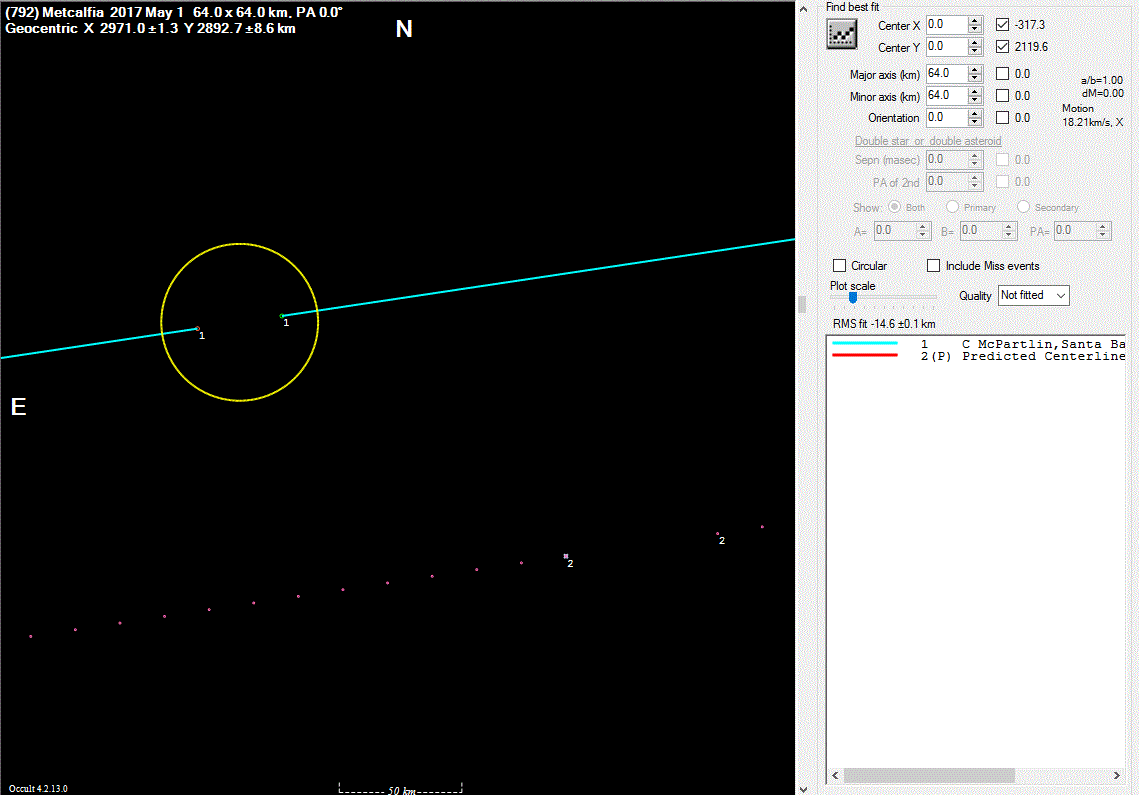1139x795 pixels.
Task: Click the panel scroll up arrow
Action: pyautogui.click(x=803, y=9)
